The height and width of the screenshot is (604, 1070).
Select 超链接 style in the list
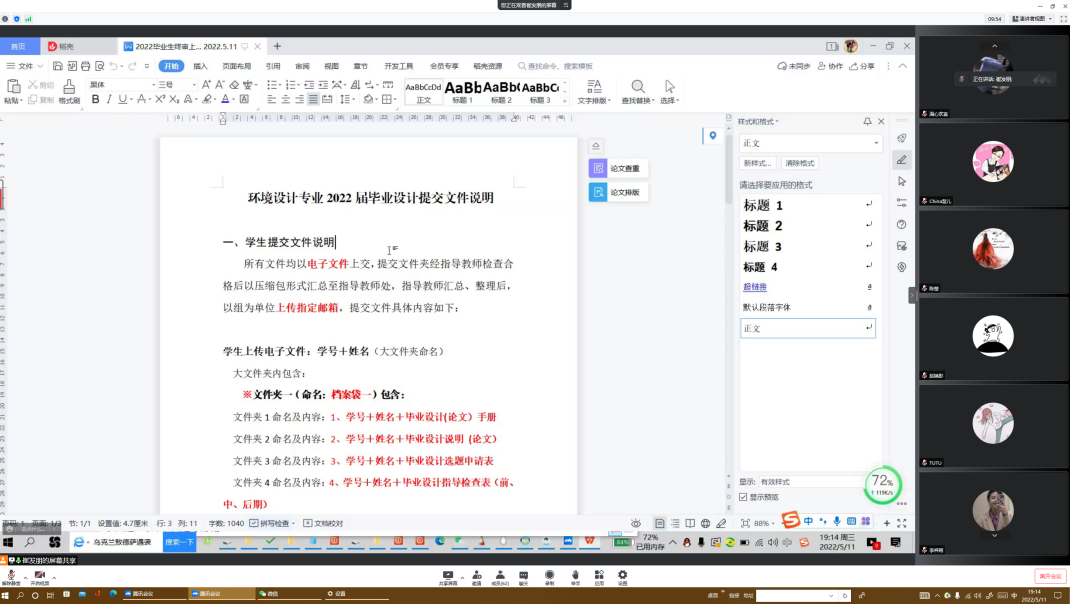(x=808, y=287)
